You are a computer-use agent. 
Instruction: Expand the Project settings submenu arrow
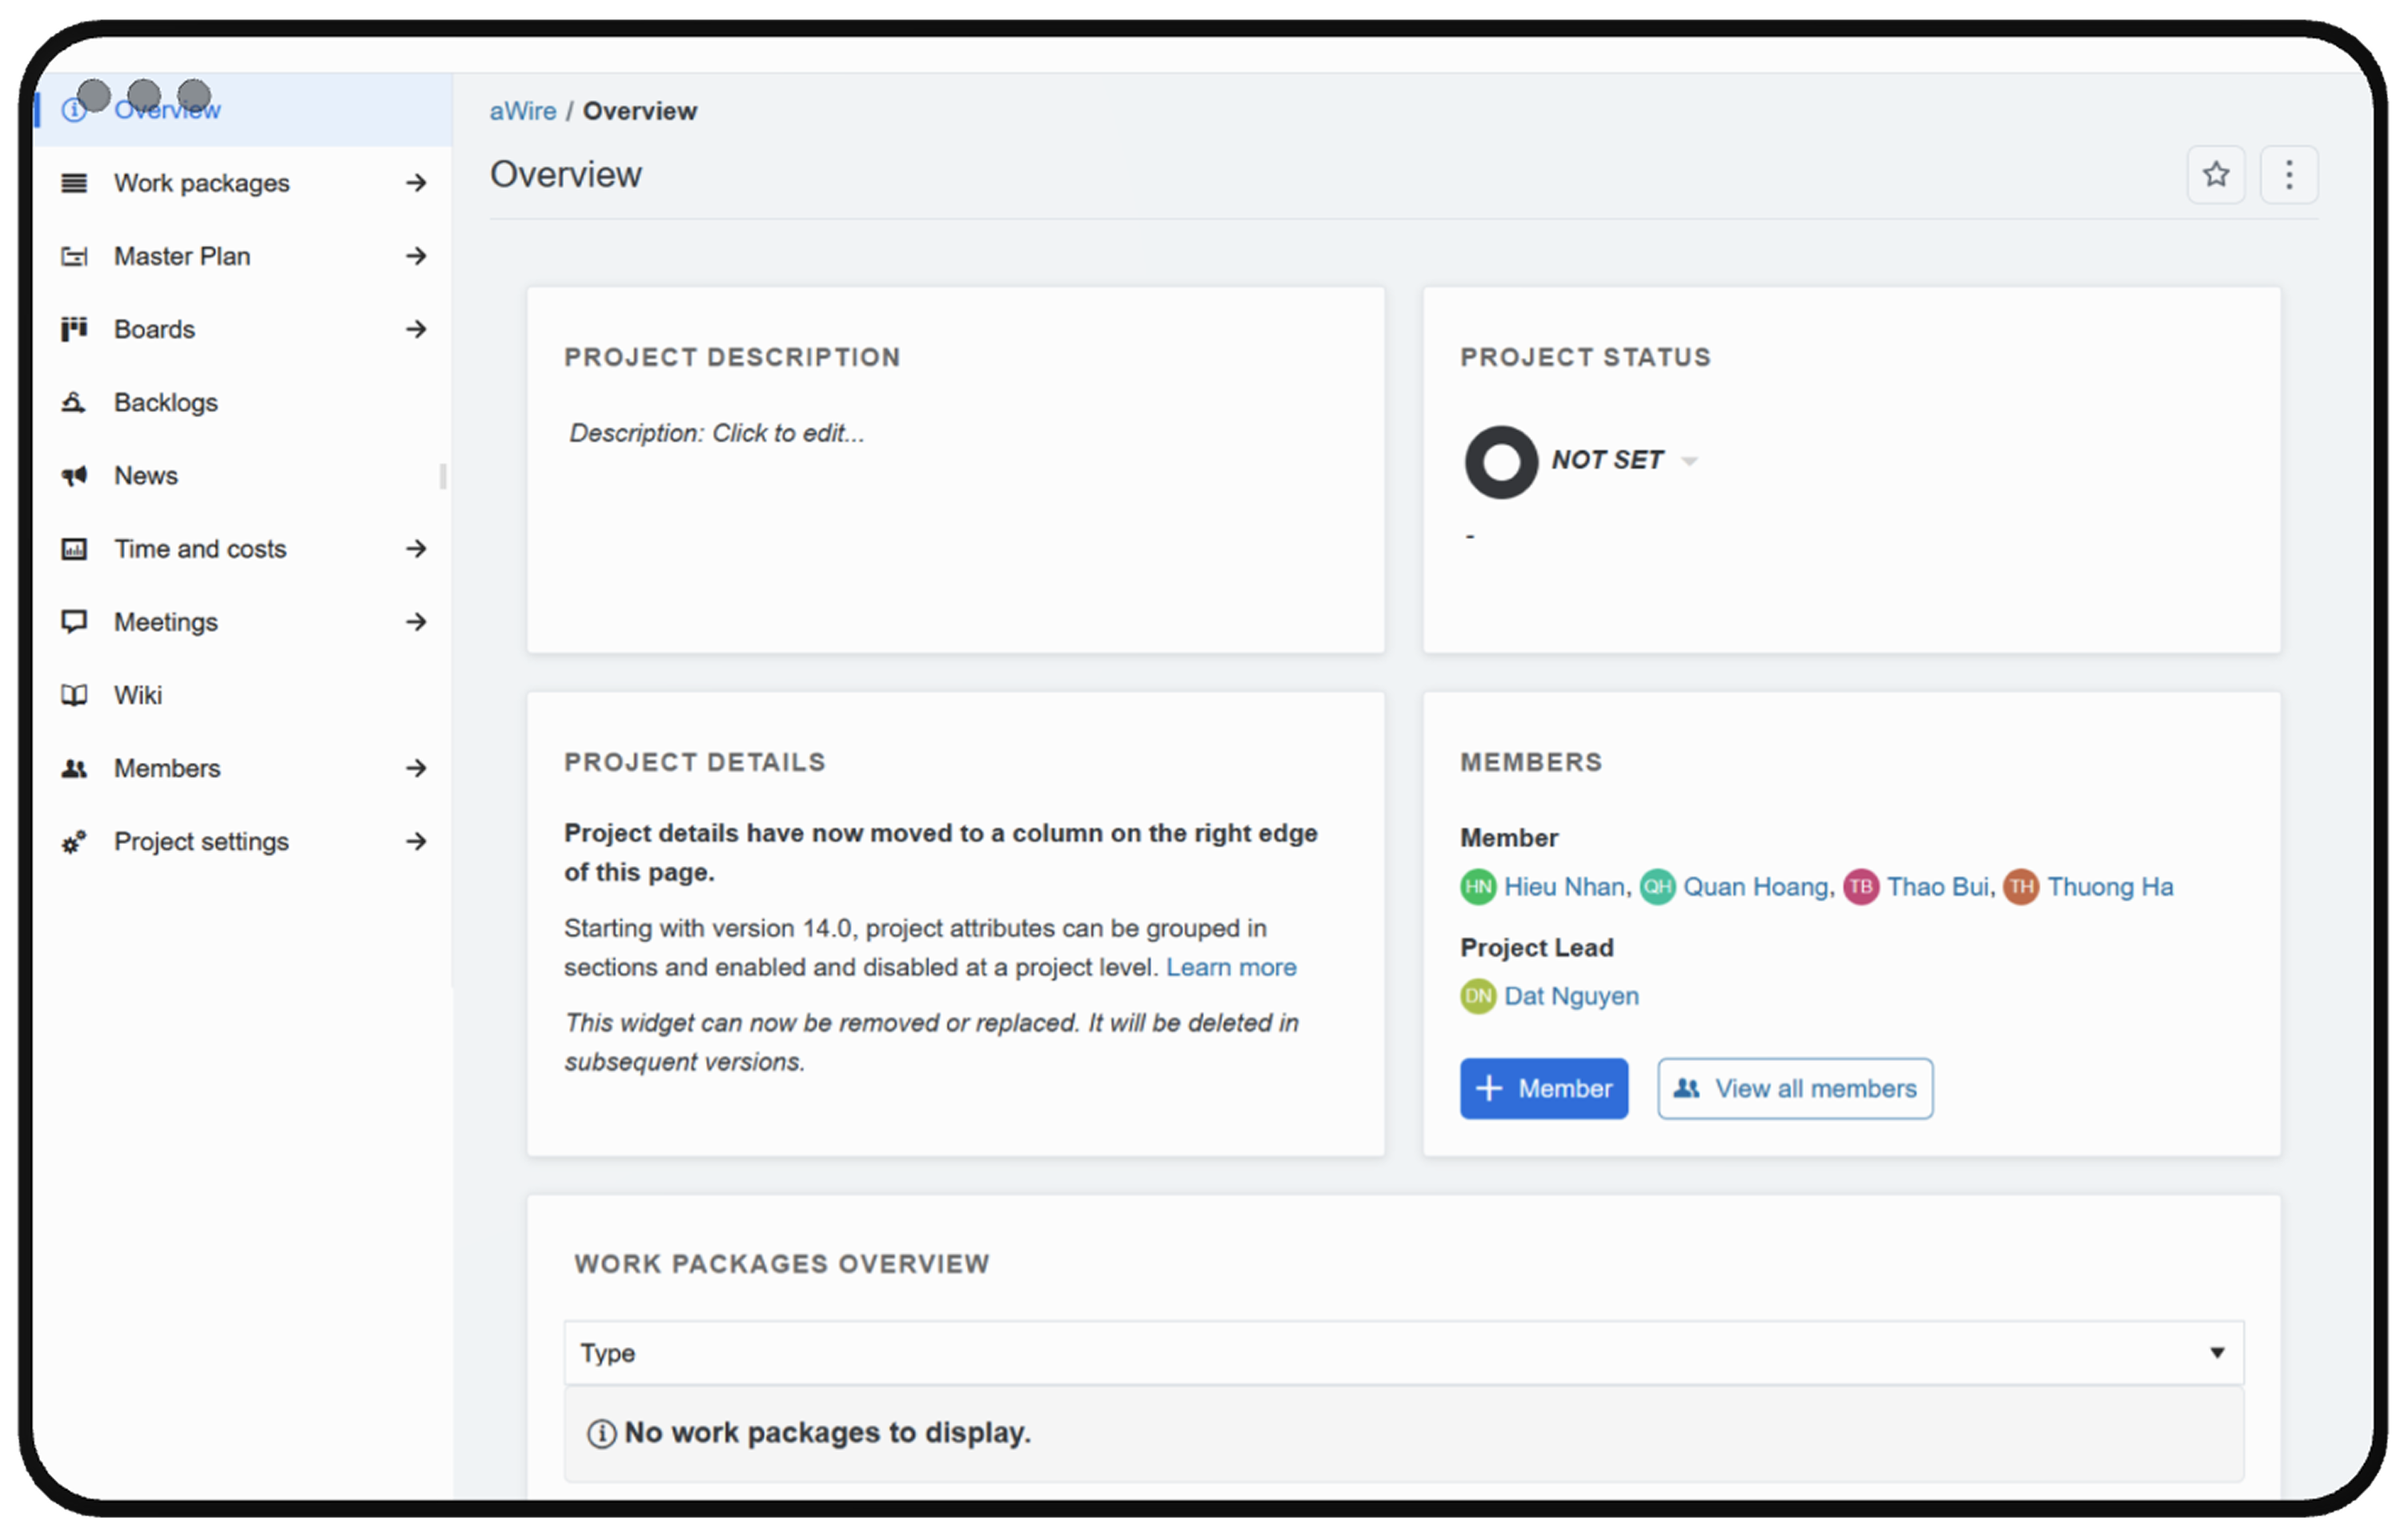coord(416,842)
